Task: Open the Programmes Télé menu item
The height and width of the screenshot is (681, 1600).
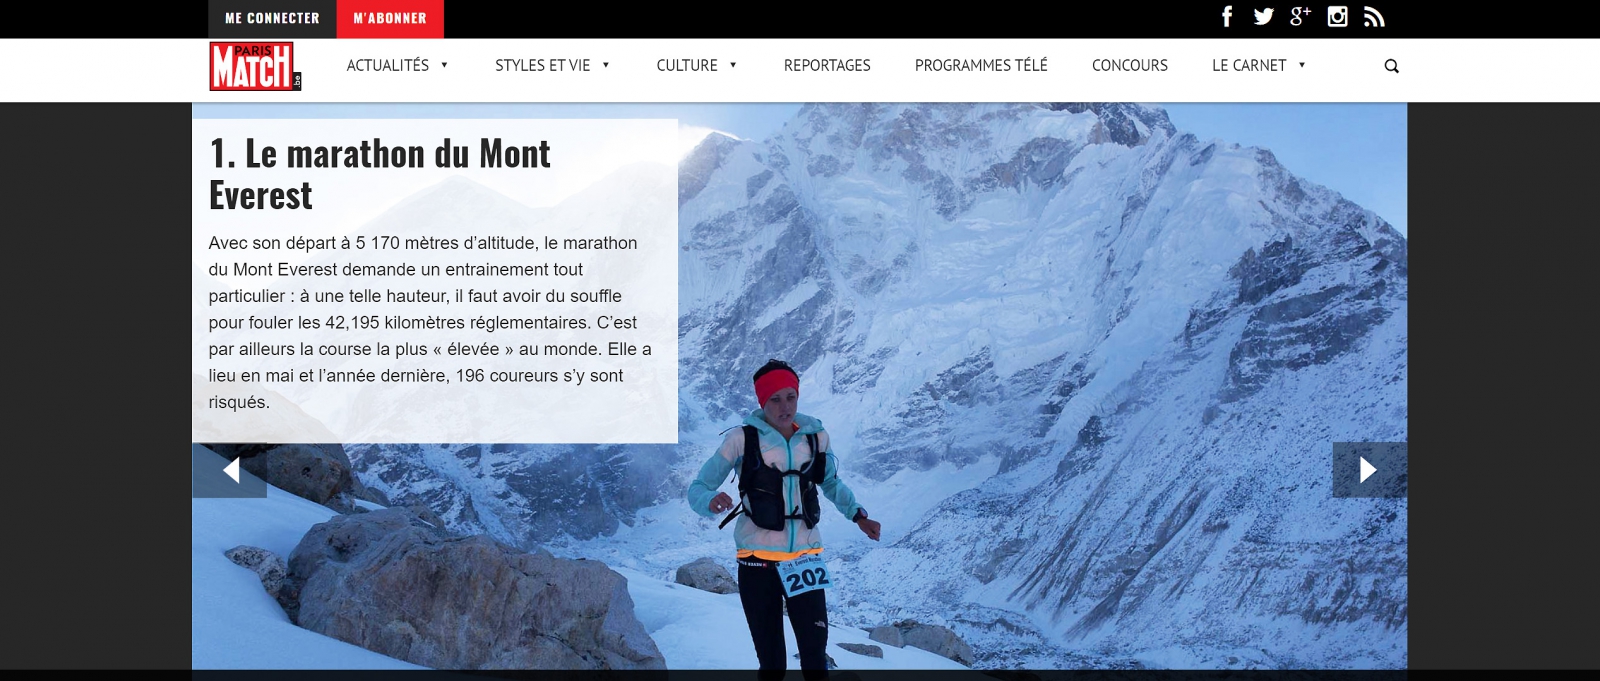Action: [981, 65]
